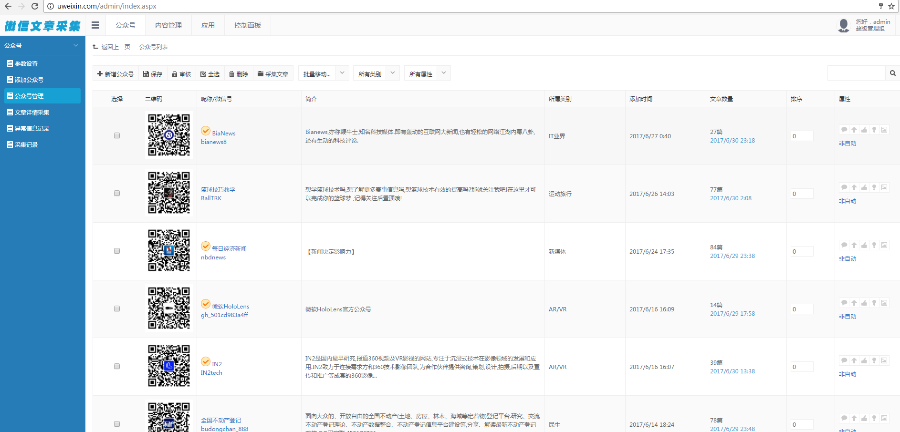The height and width of the screenshot is (432, 900).
Task: Open 参数设置 in the sidebar
Action: (x=41, y=64)
